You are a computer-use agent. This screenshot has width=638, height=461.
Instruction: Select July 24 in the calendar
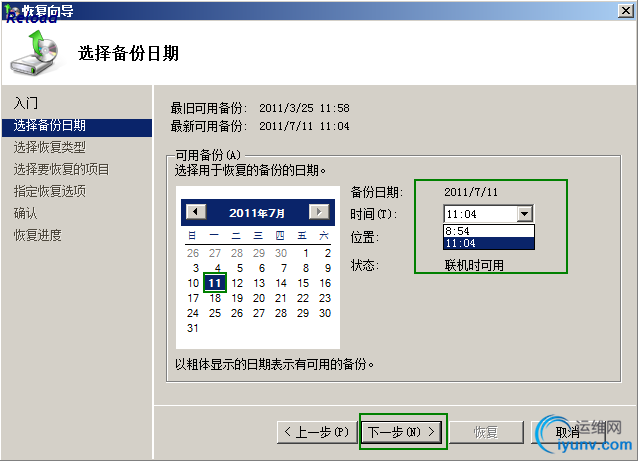193,313
